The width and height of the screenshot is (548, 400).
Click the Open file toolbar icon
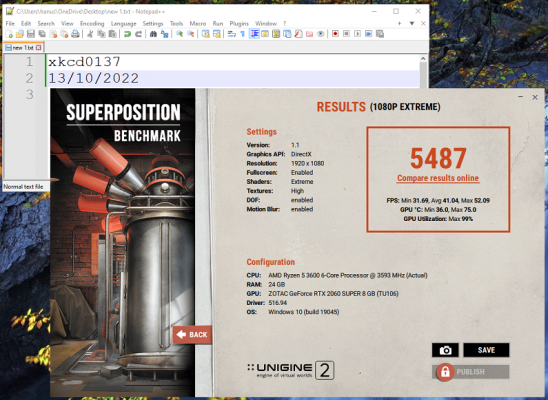coord(20,34)
